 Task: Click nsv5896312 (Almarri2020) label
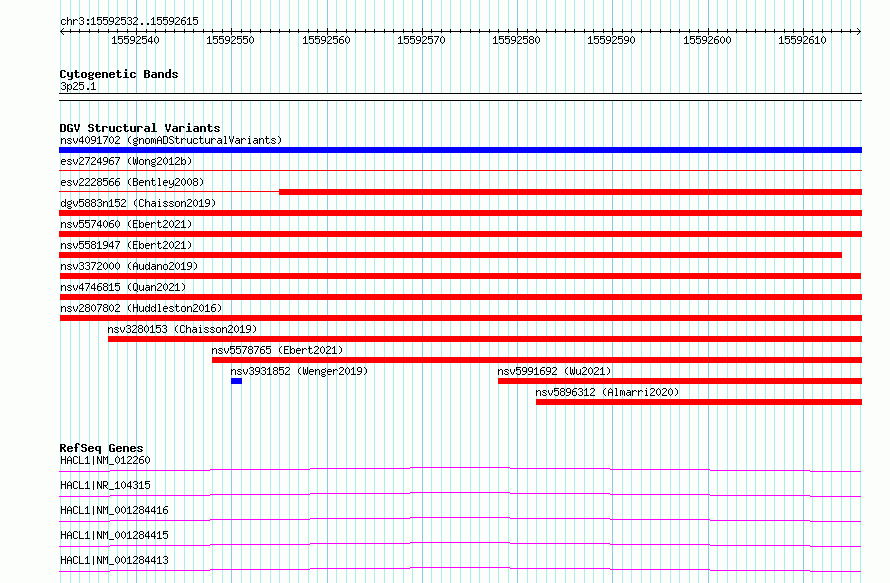coord(607,392)
